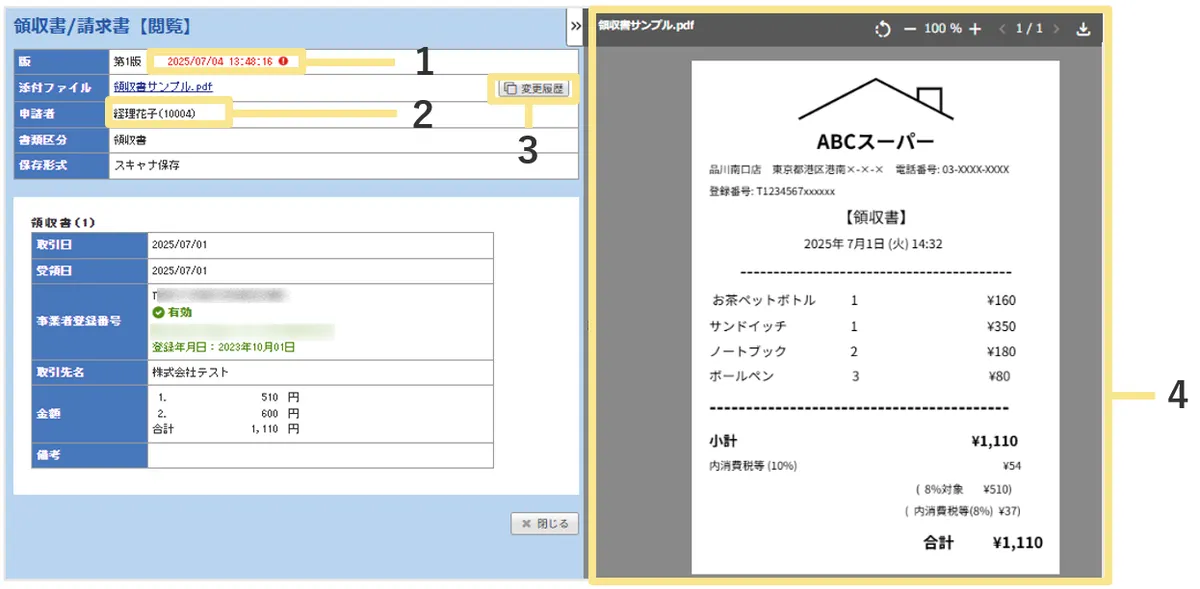
Task: Click the 領収書/請求書【閲覧】 page title
Action: pyautogui.click(x=103, y=26)
